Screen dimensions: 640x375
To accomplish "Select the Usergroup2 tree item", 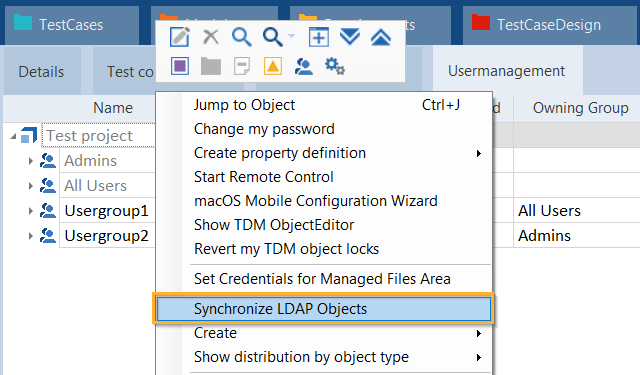I will point(106,236).
